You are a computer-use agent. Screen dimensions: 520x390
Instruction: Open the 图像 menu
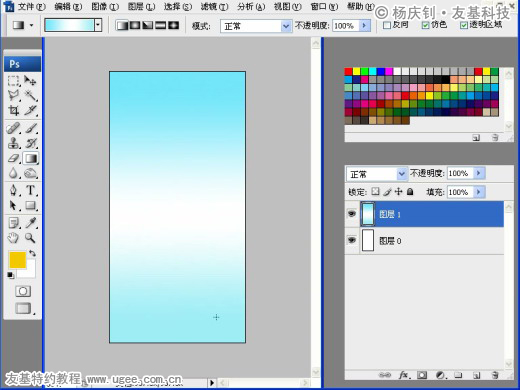coord(105,7)
